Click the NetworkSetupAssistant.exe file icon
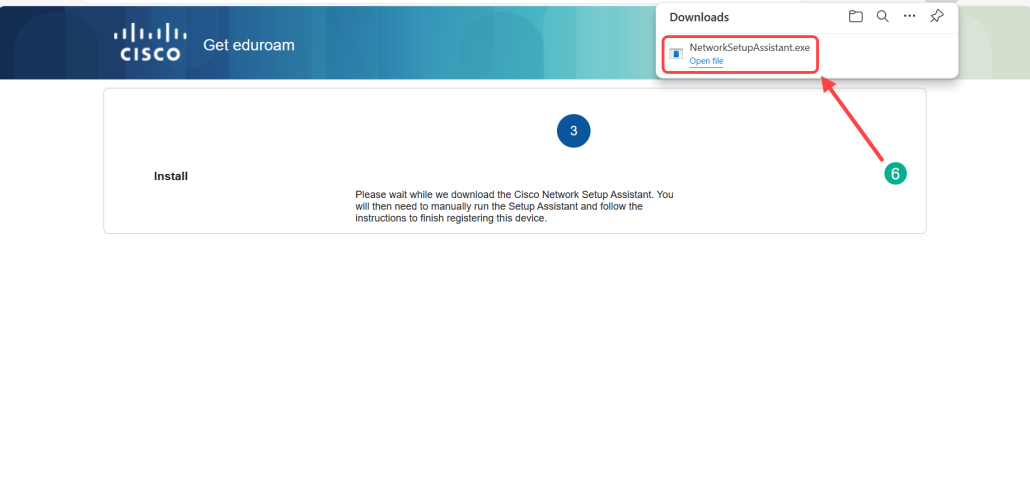Image resolution: width=1030 pixels, height=495 pixels. point(676,54)
